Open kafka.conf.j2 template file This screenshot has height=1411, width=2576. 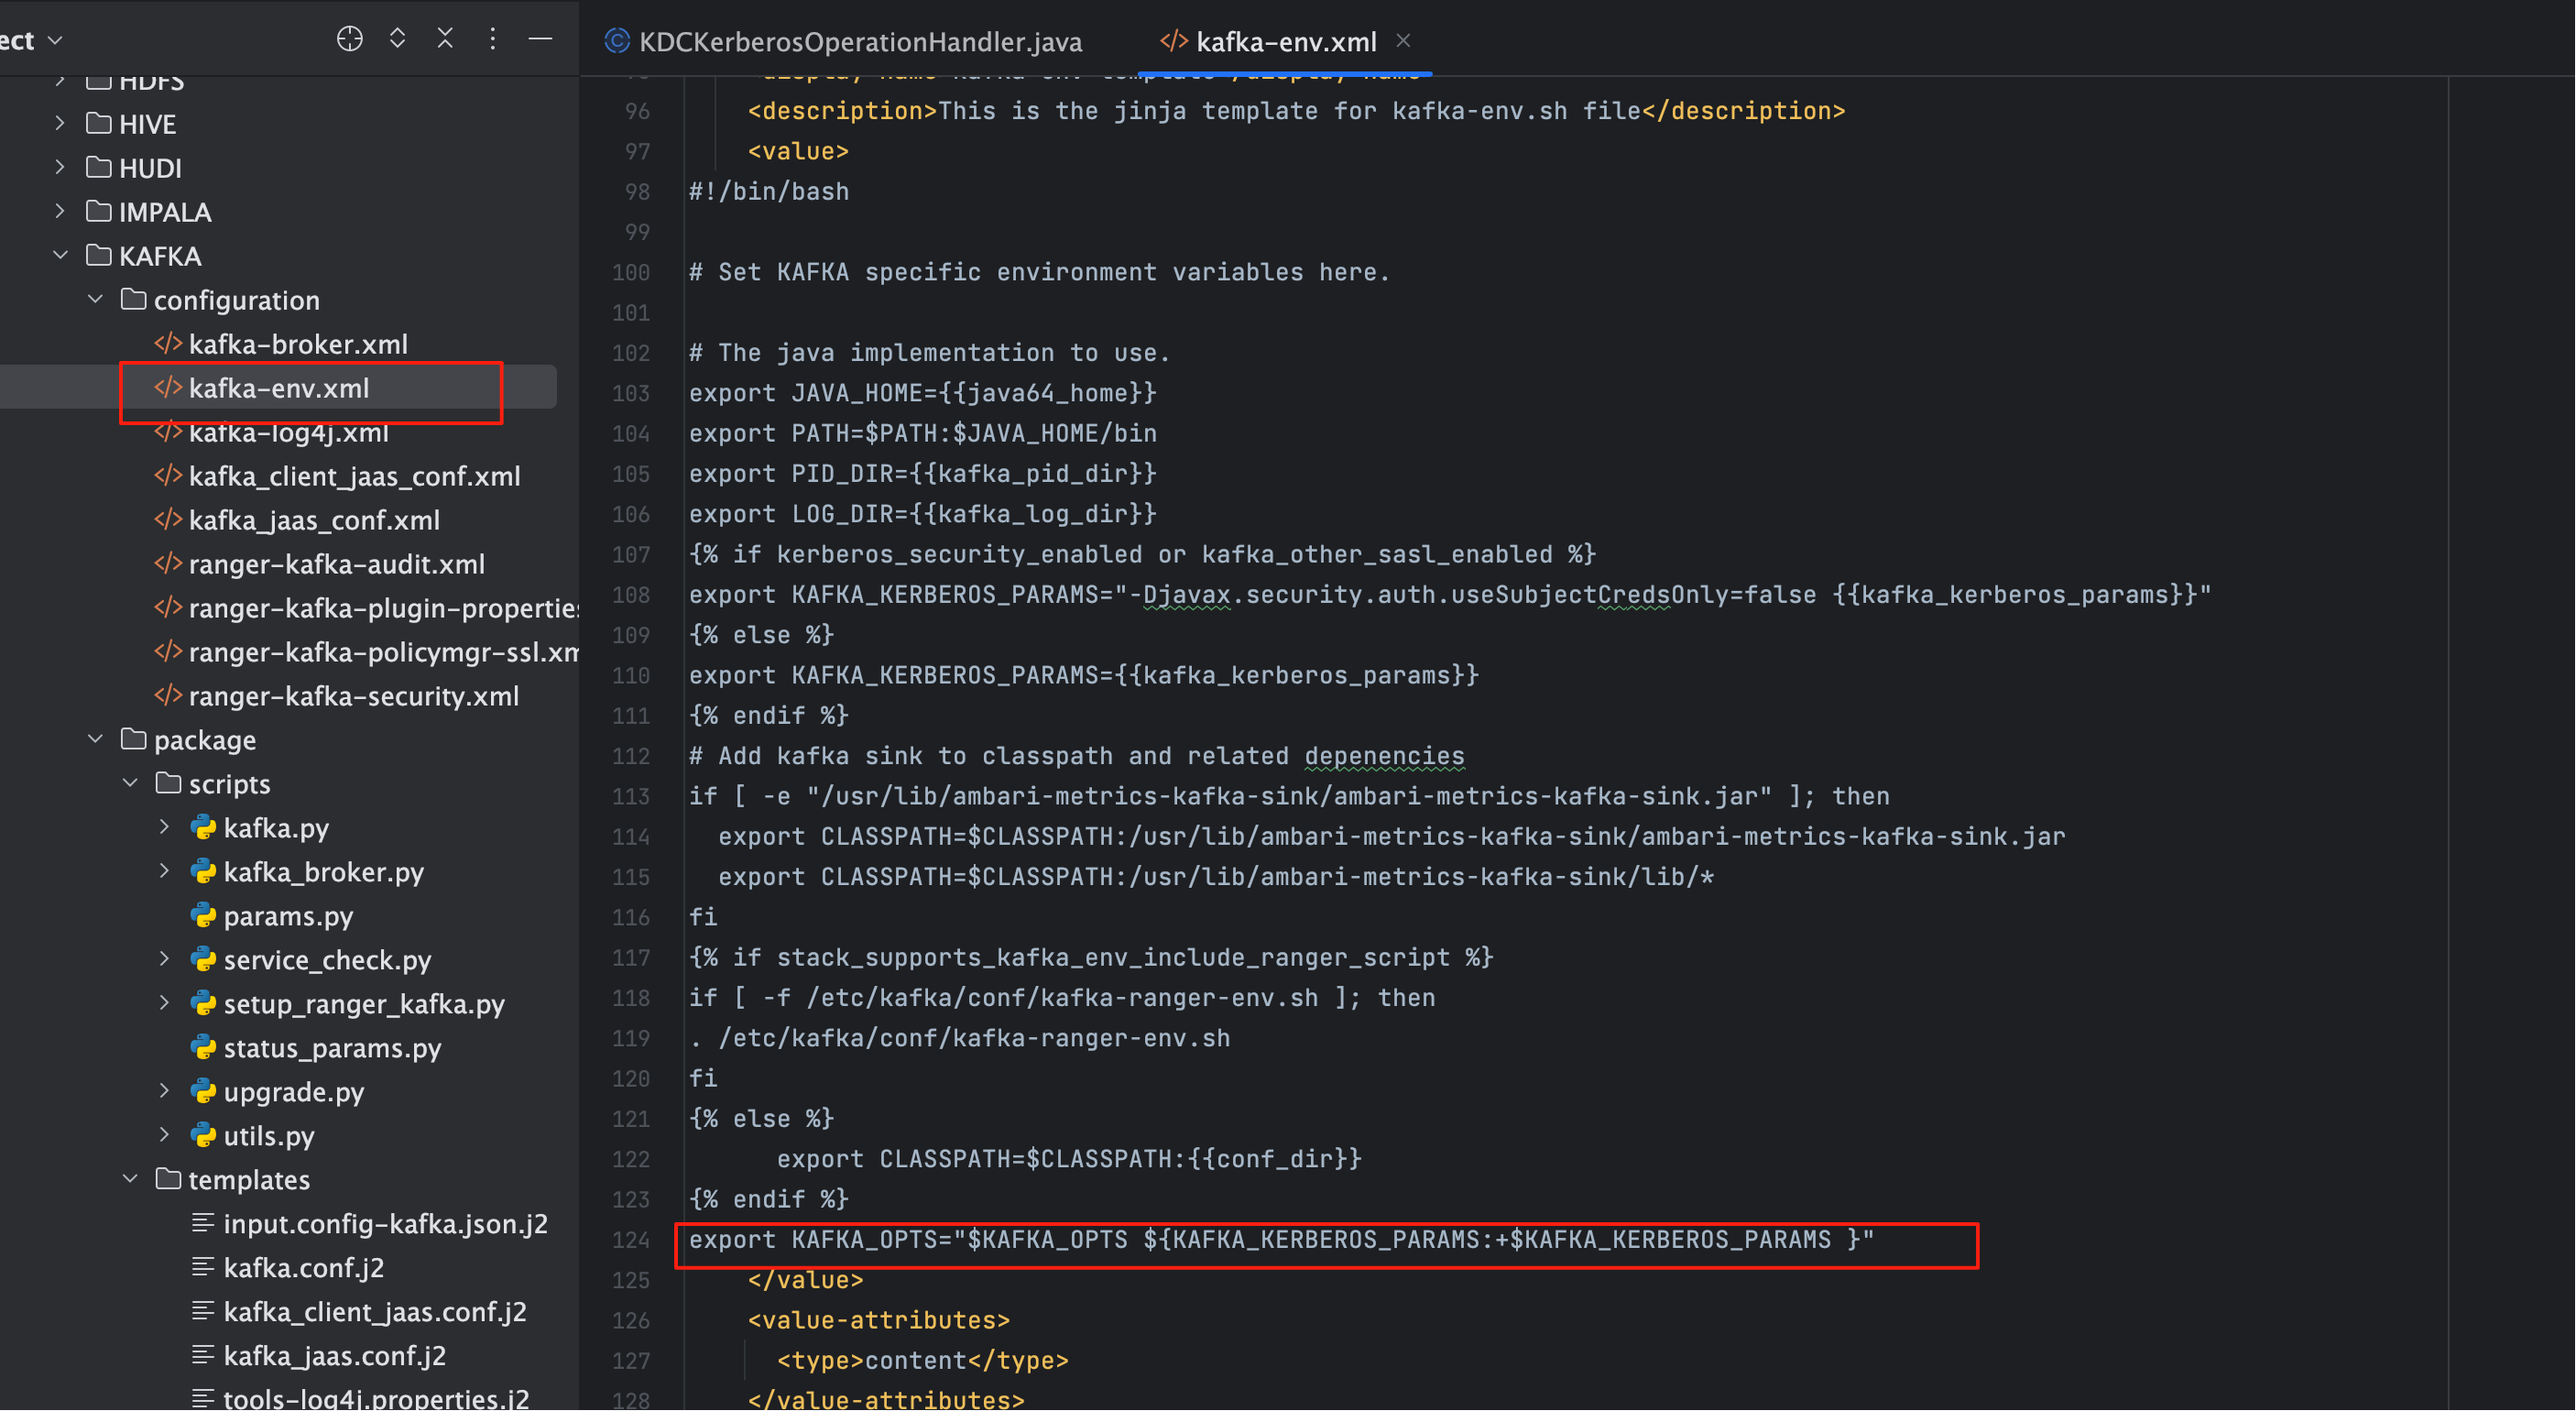pyautogui.click(x=303, y=1268)
